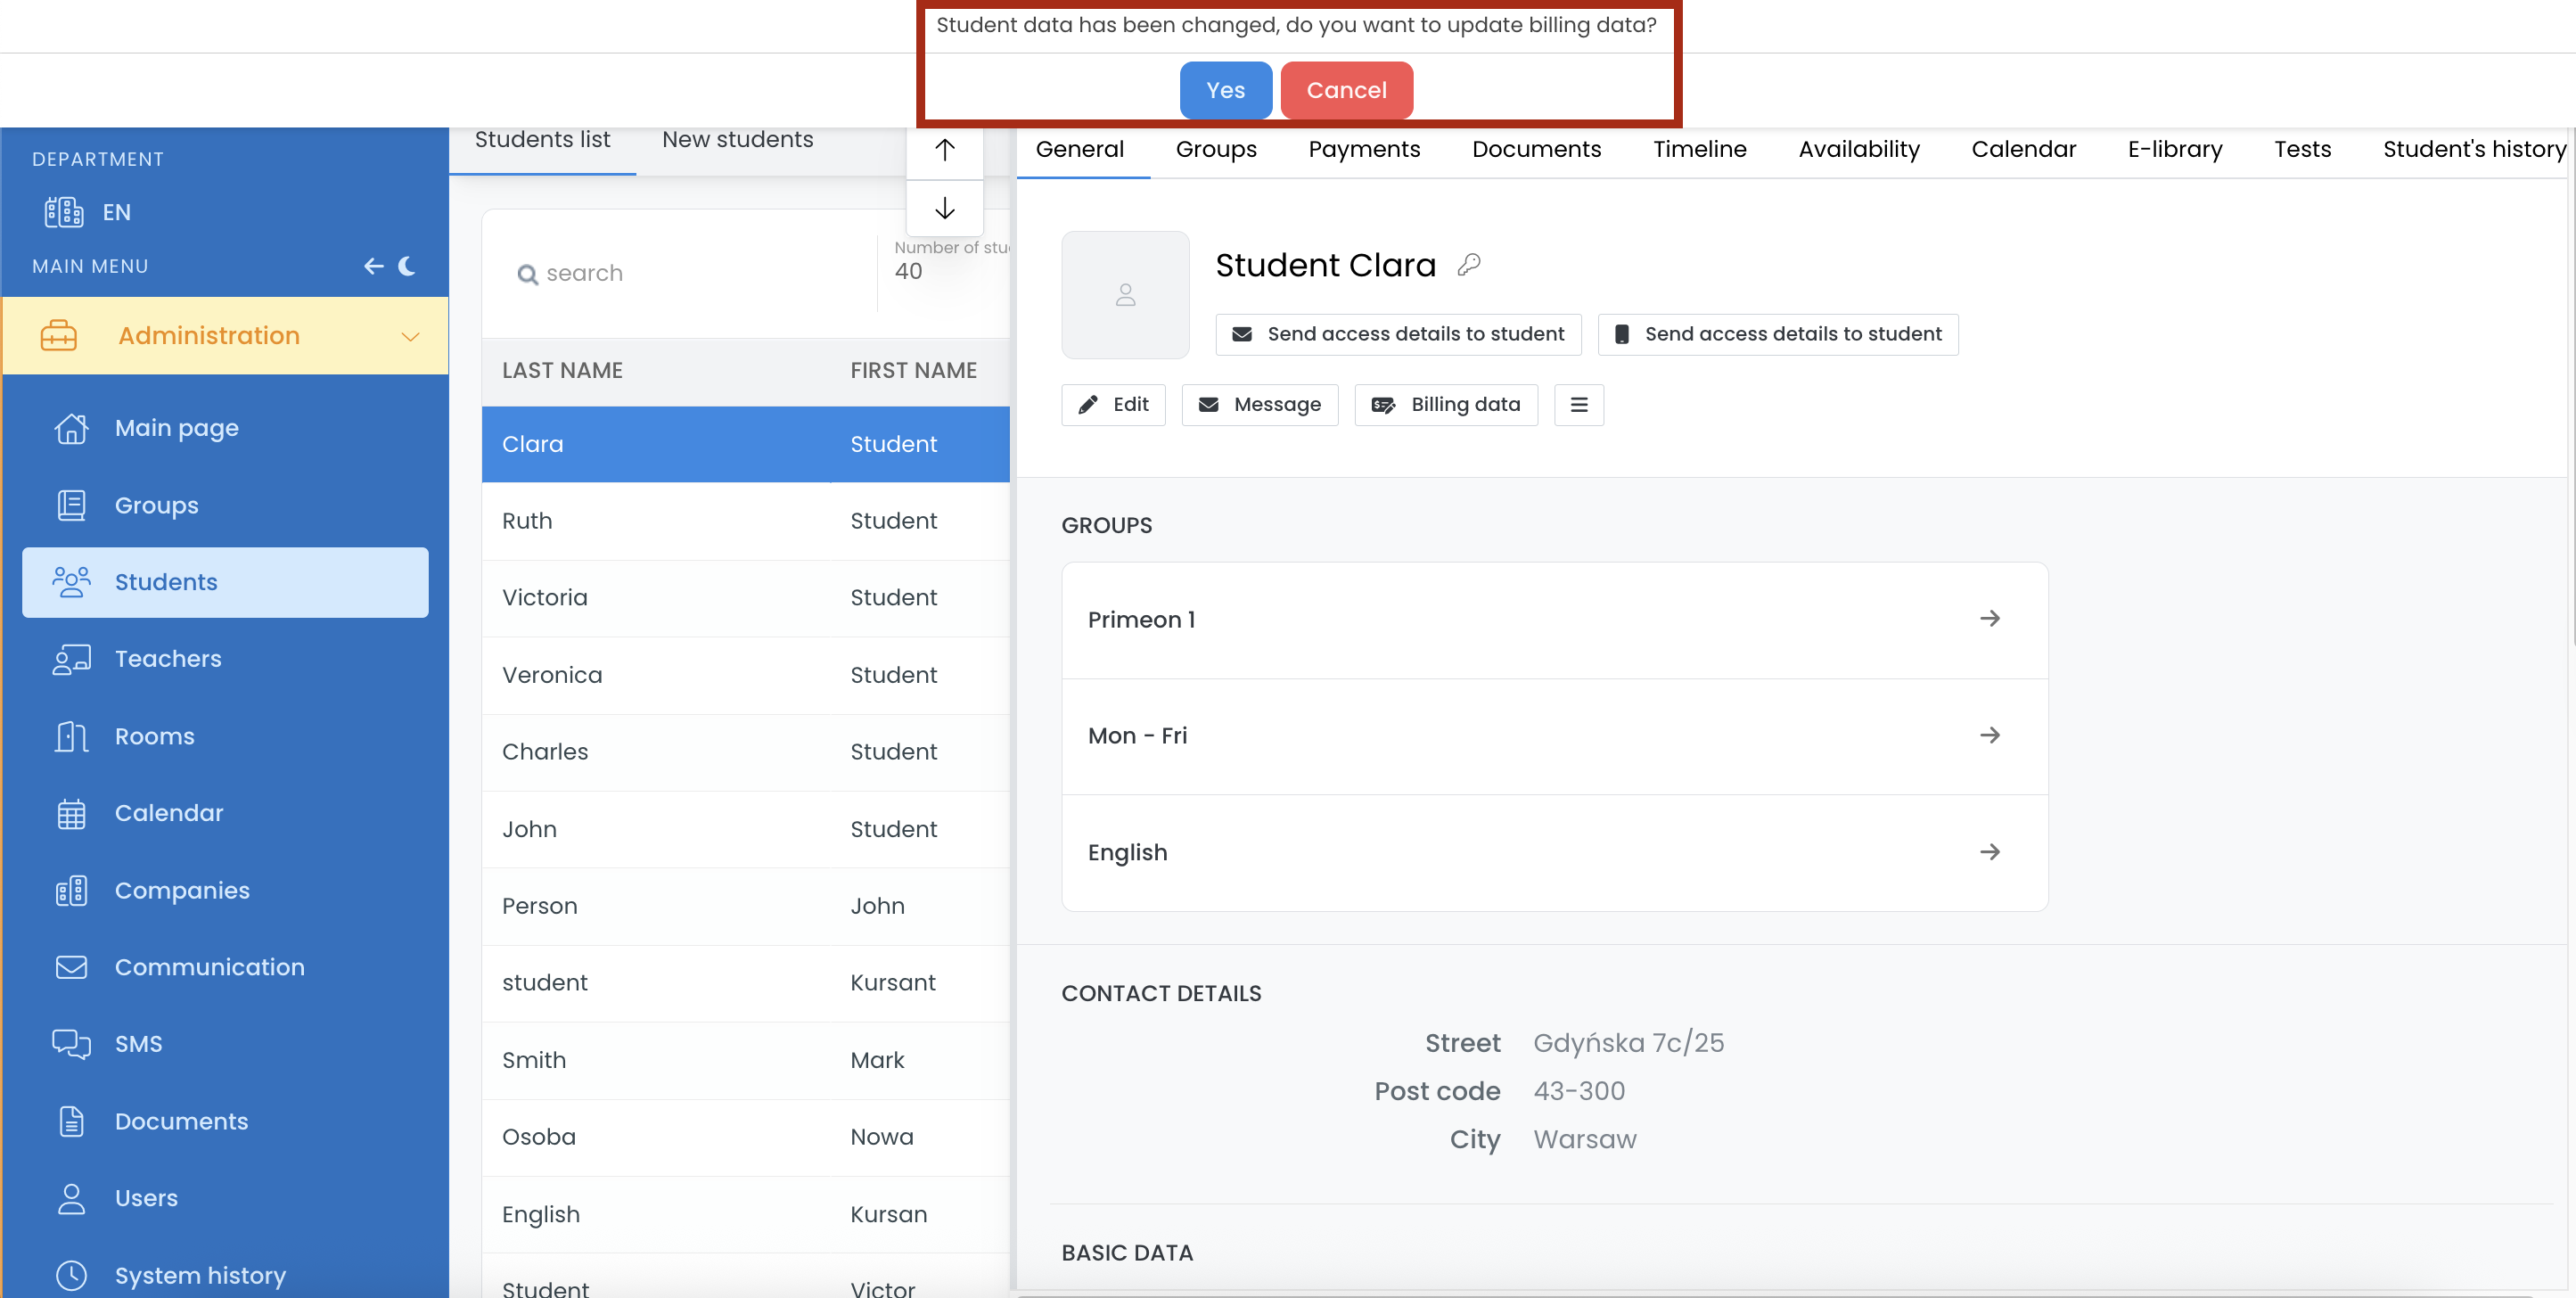Open System history in sidebar

tap(200, 1275)
